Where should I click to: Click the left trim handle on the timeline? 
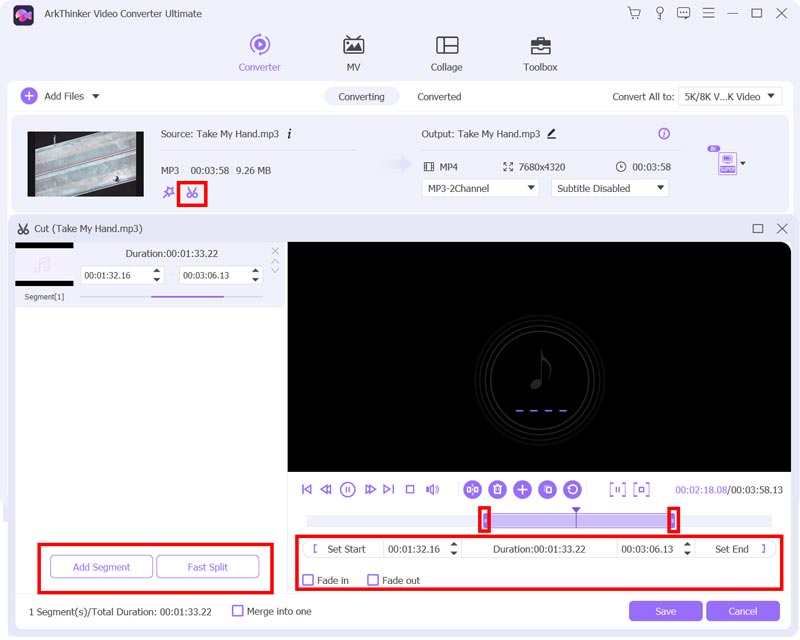click(x=485, y=521)
